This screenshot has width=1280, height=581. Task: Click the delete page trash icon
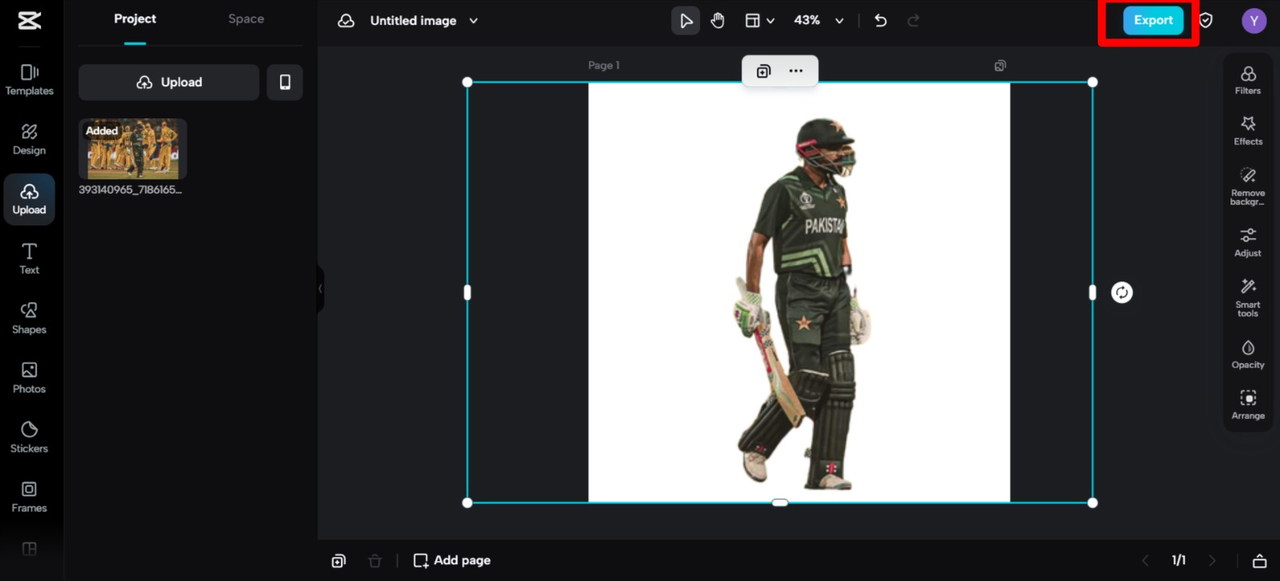click(x=375, y=561)
